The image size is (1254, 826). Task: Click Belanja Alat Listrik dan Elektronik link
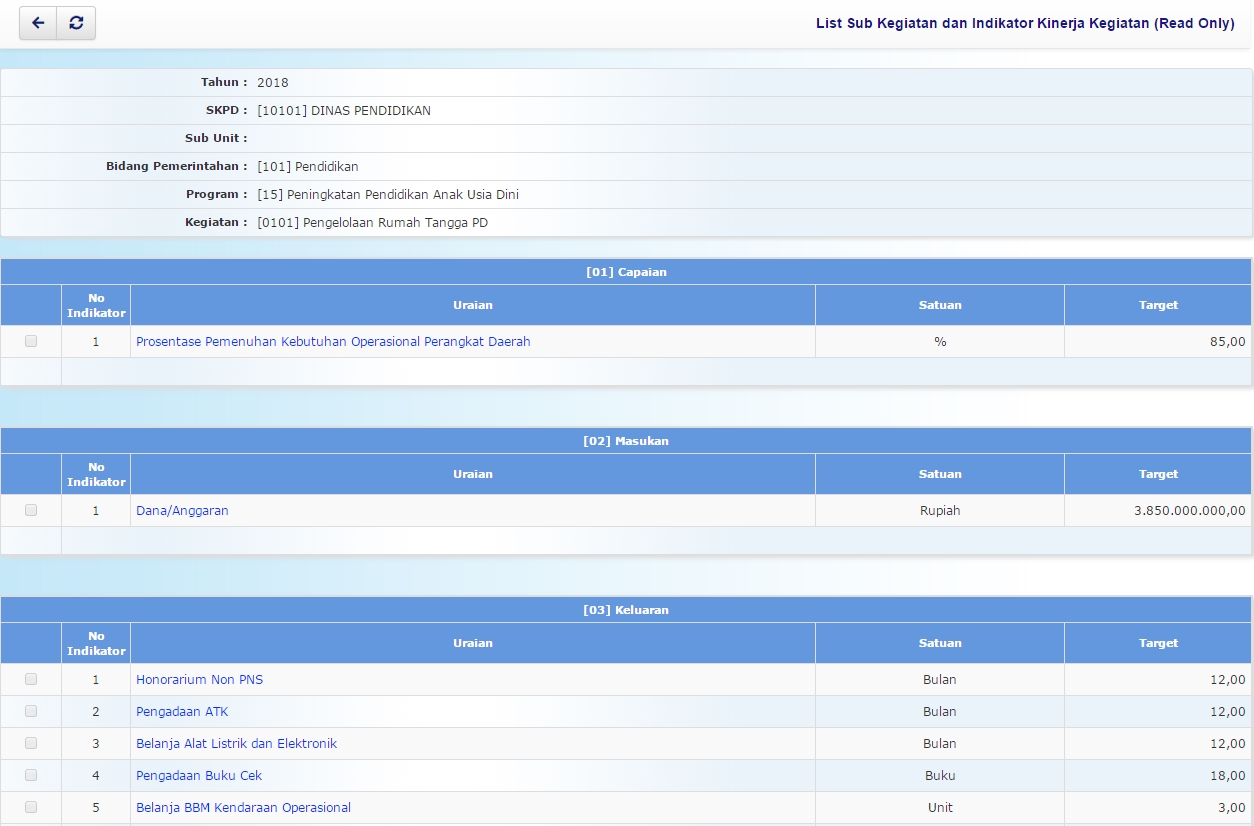236,744
